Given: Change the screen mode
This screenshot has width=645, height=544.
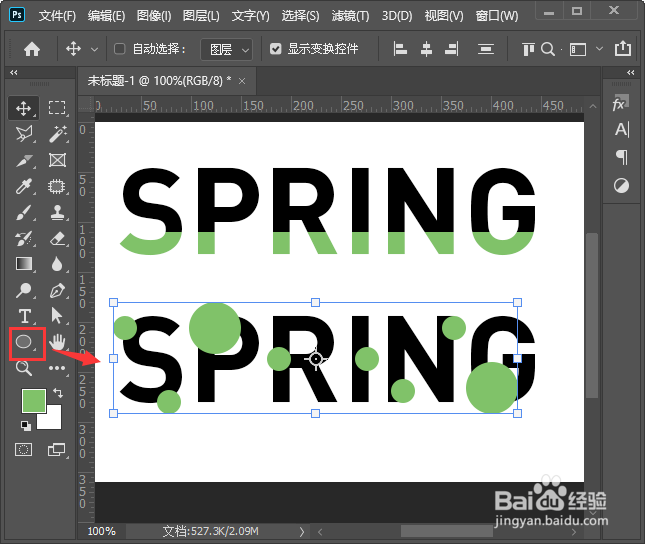Looking at the screenshot, I should point(57,449).
